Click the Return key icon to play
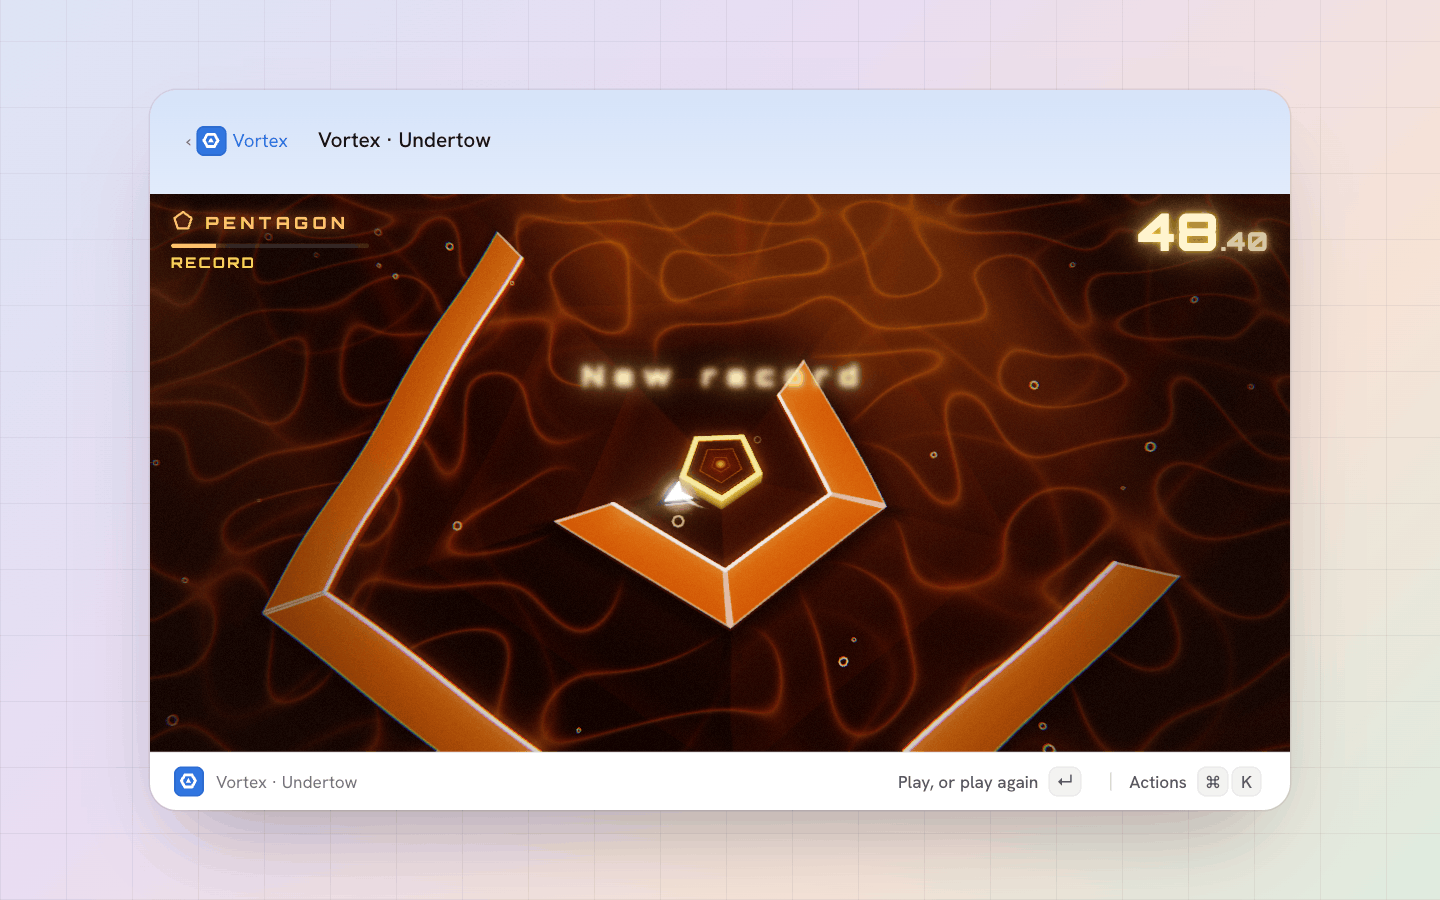Screen dimensions: 1440x900 (1065, 781)
